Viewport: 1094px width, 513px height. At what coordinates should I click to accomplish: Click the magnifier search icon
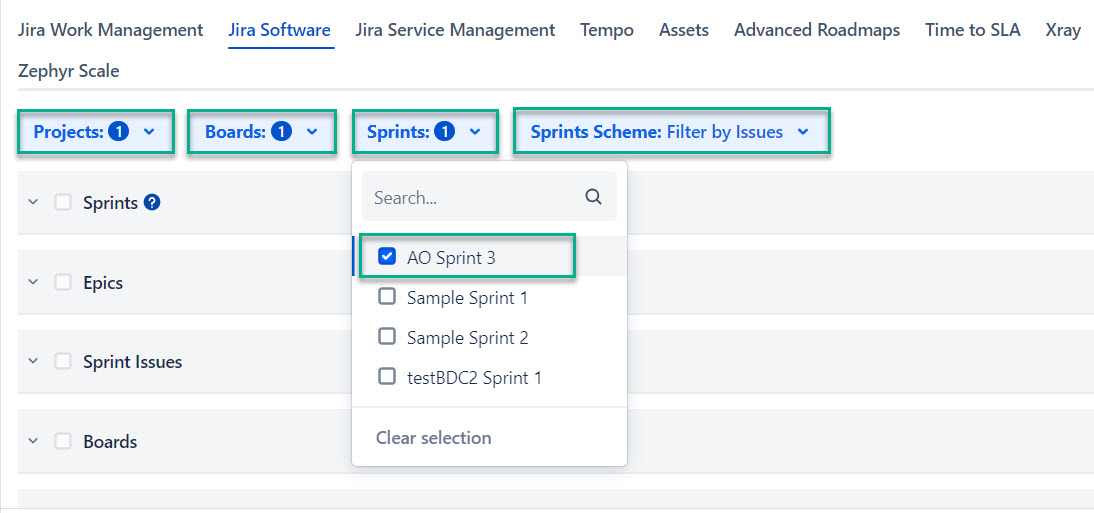pyautogui.click(x=593, y=197)
